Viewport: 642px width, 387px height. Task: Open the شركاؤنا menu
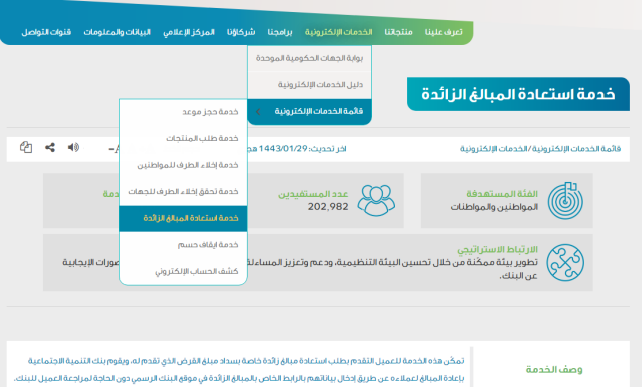(x=241, y=32)
